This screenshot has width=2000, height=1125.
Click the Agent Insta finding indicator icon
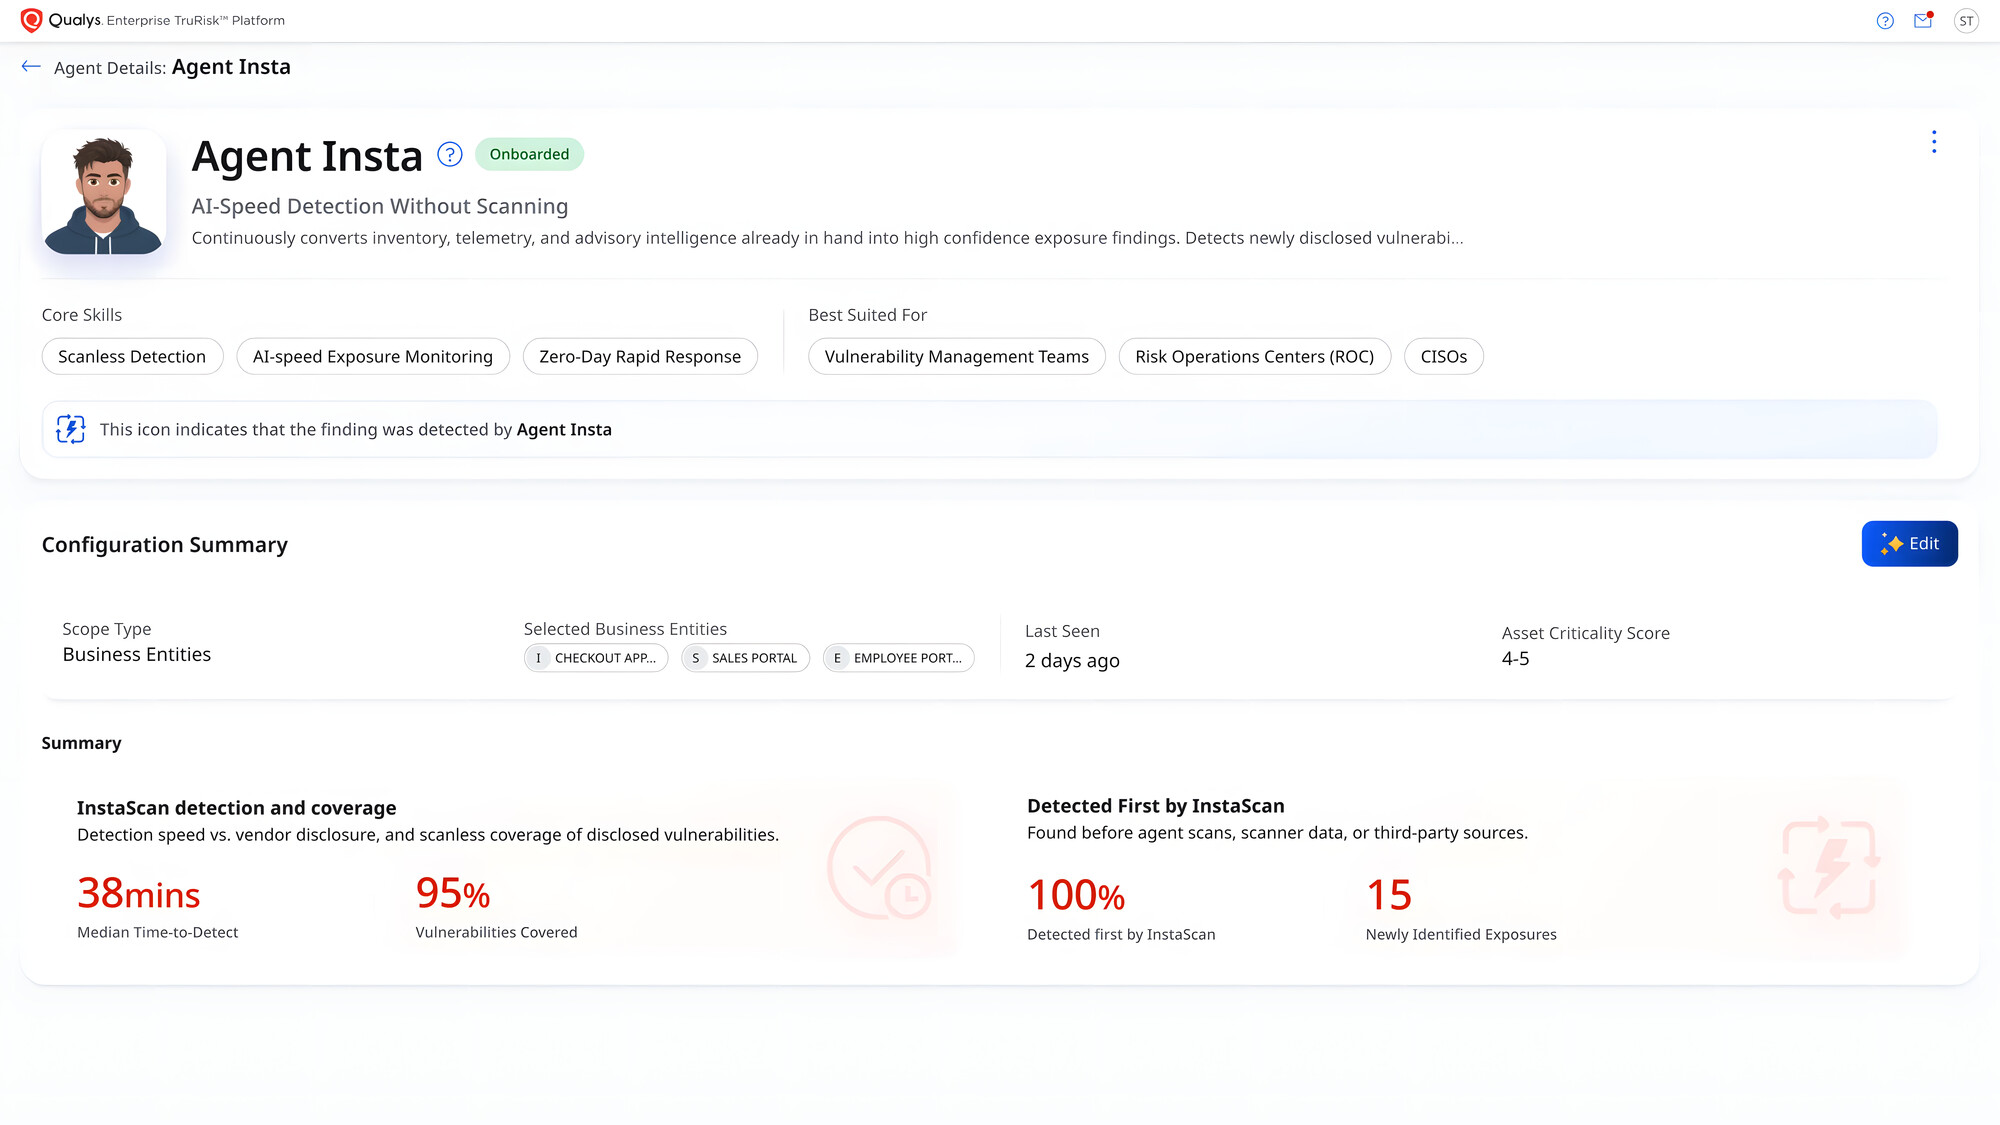pos(71,429)
